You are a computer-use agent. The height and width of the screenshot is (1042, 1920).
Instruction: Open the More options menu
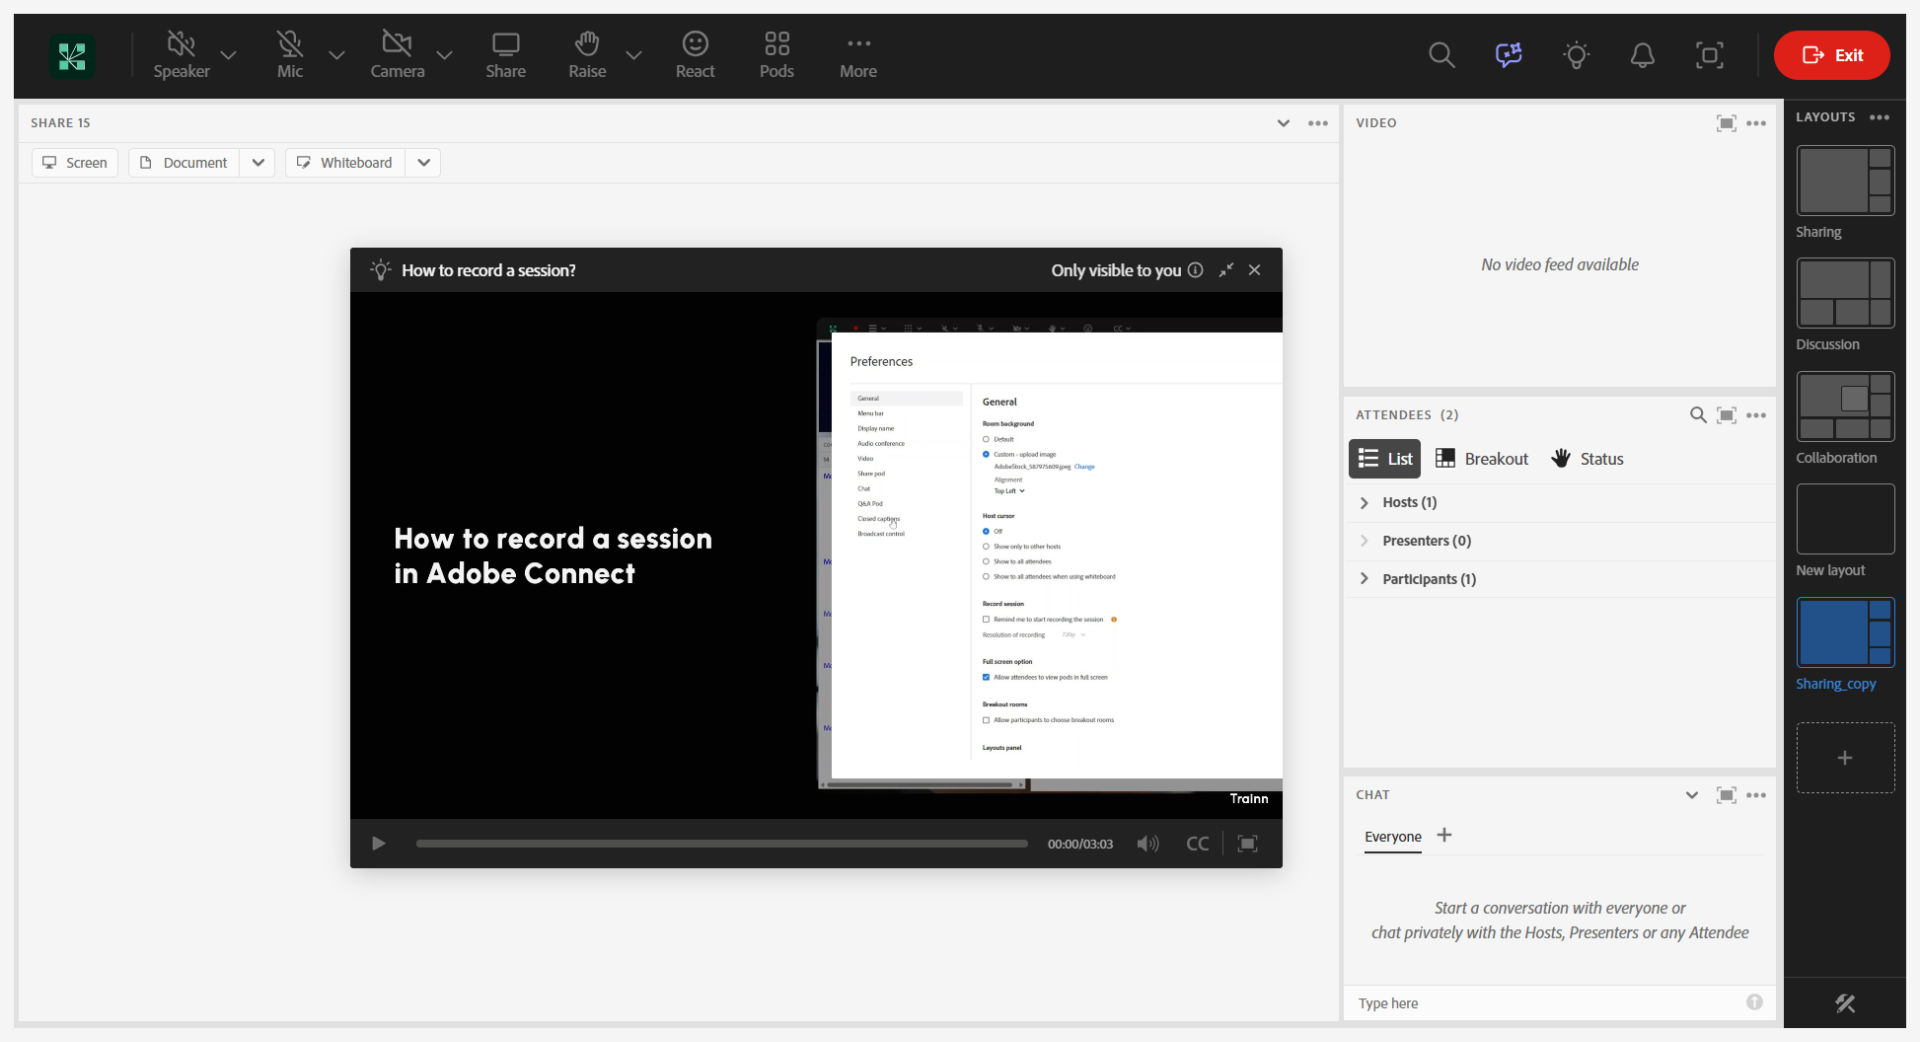tap(858, 55)
